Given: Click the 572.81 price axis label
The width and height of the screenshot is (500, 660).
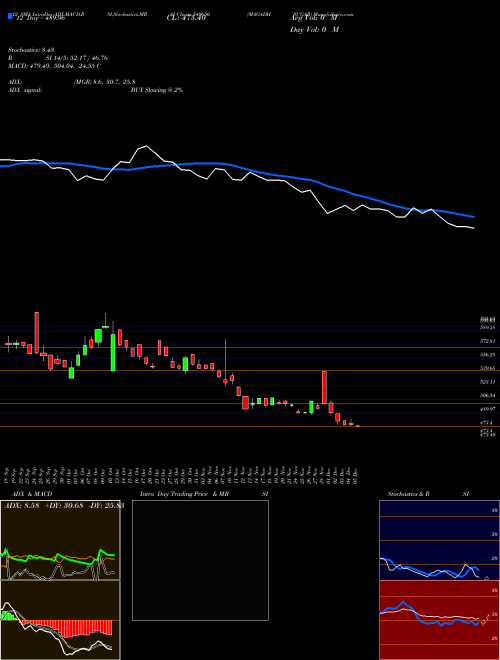Looking at the screenshot, I should coord(488,341).
